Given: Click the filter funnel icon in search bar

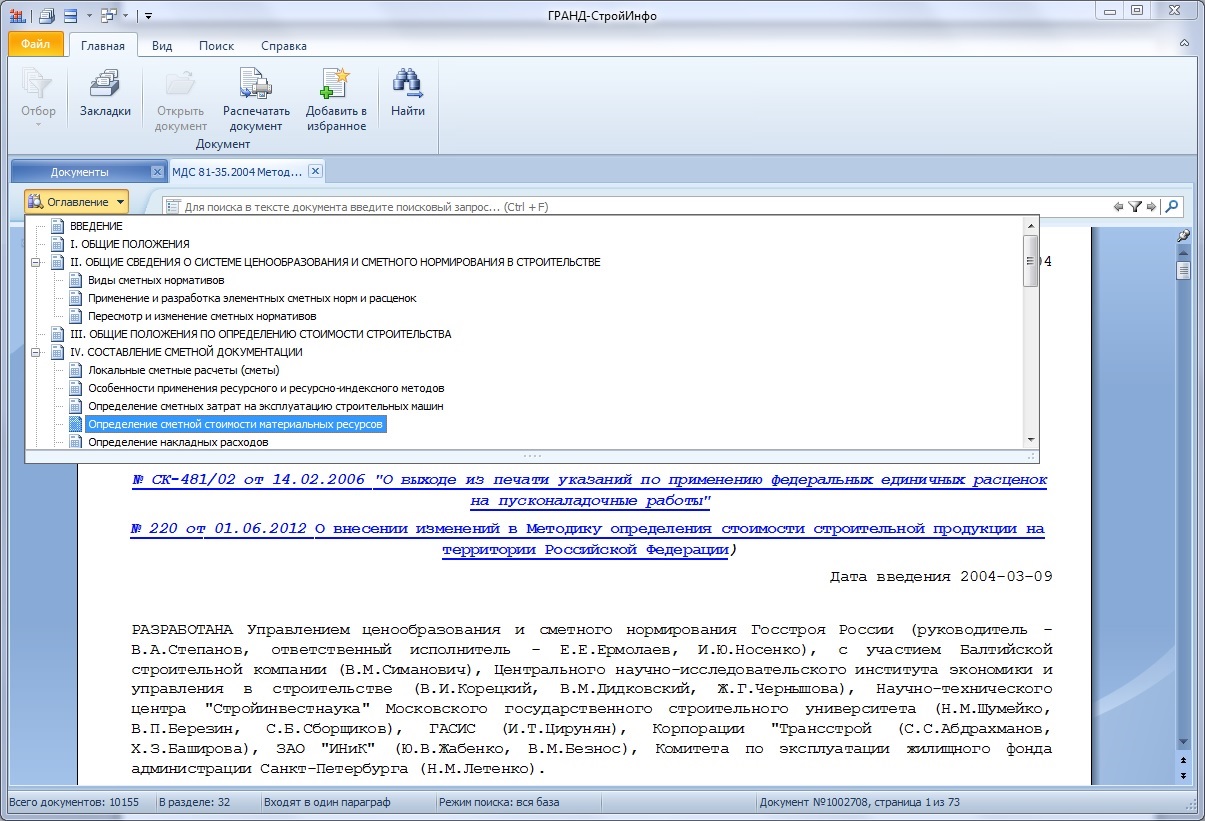Looking at the screenshot, I should [x=1135, y=207].
